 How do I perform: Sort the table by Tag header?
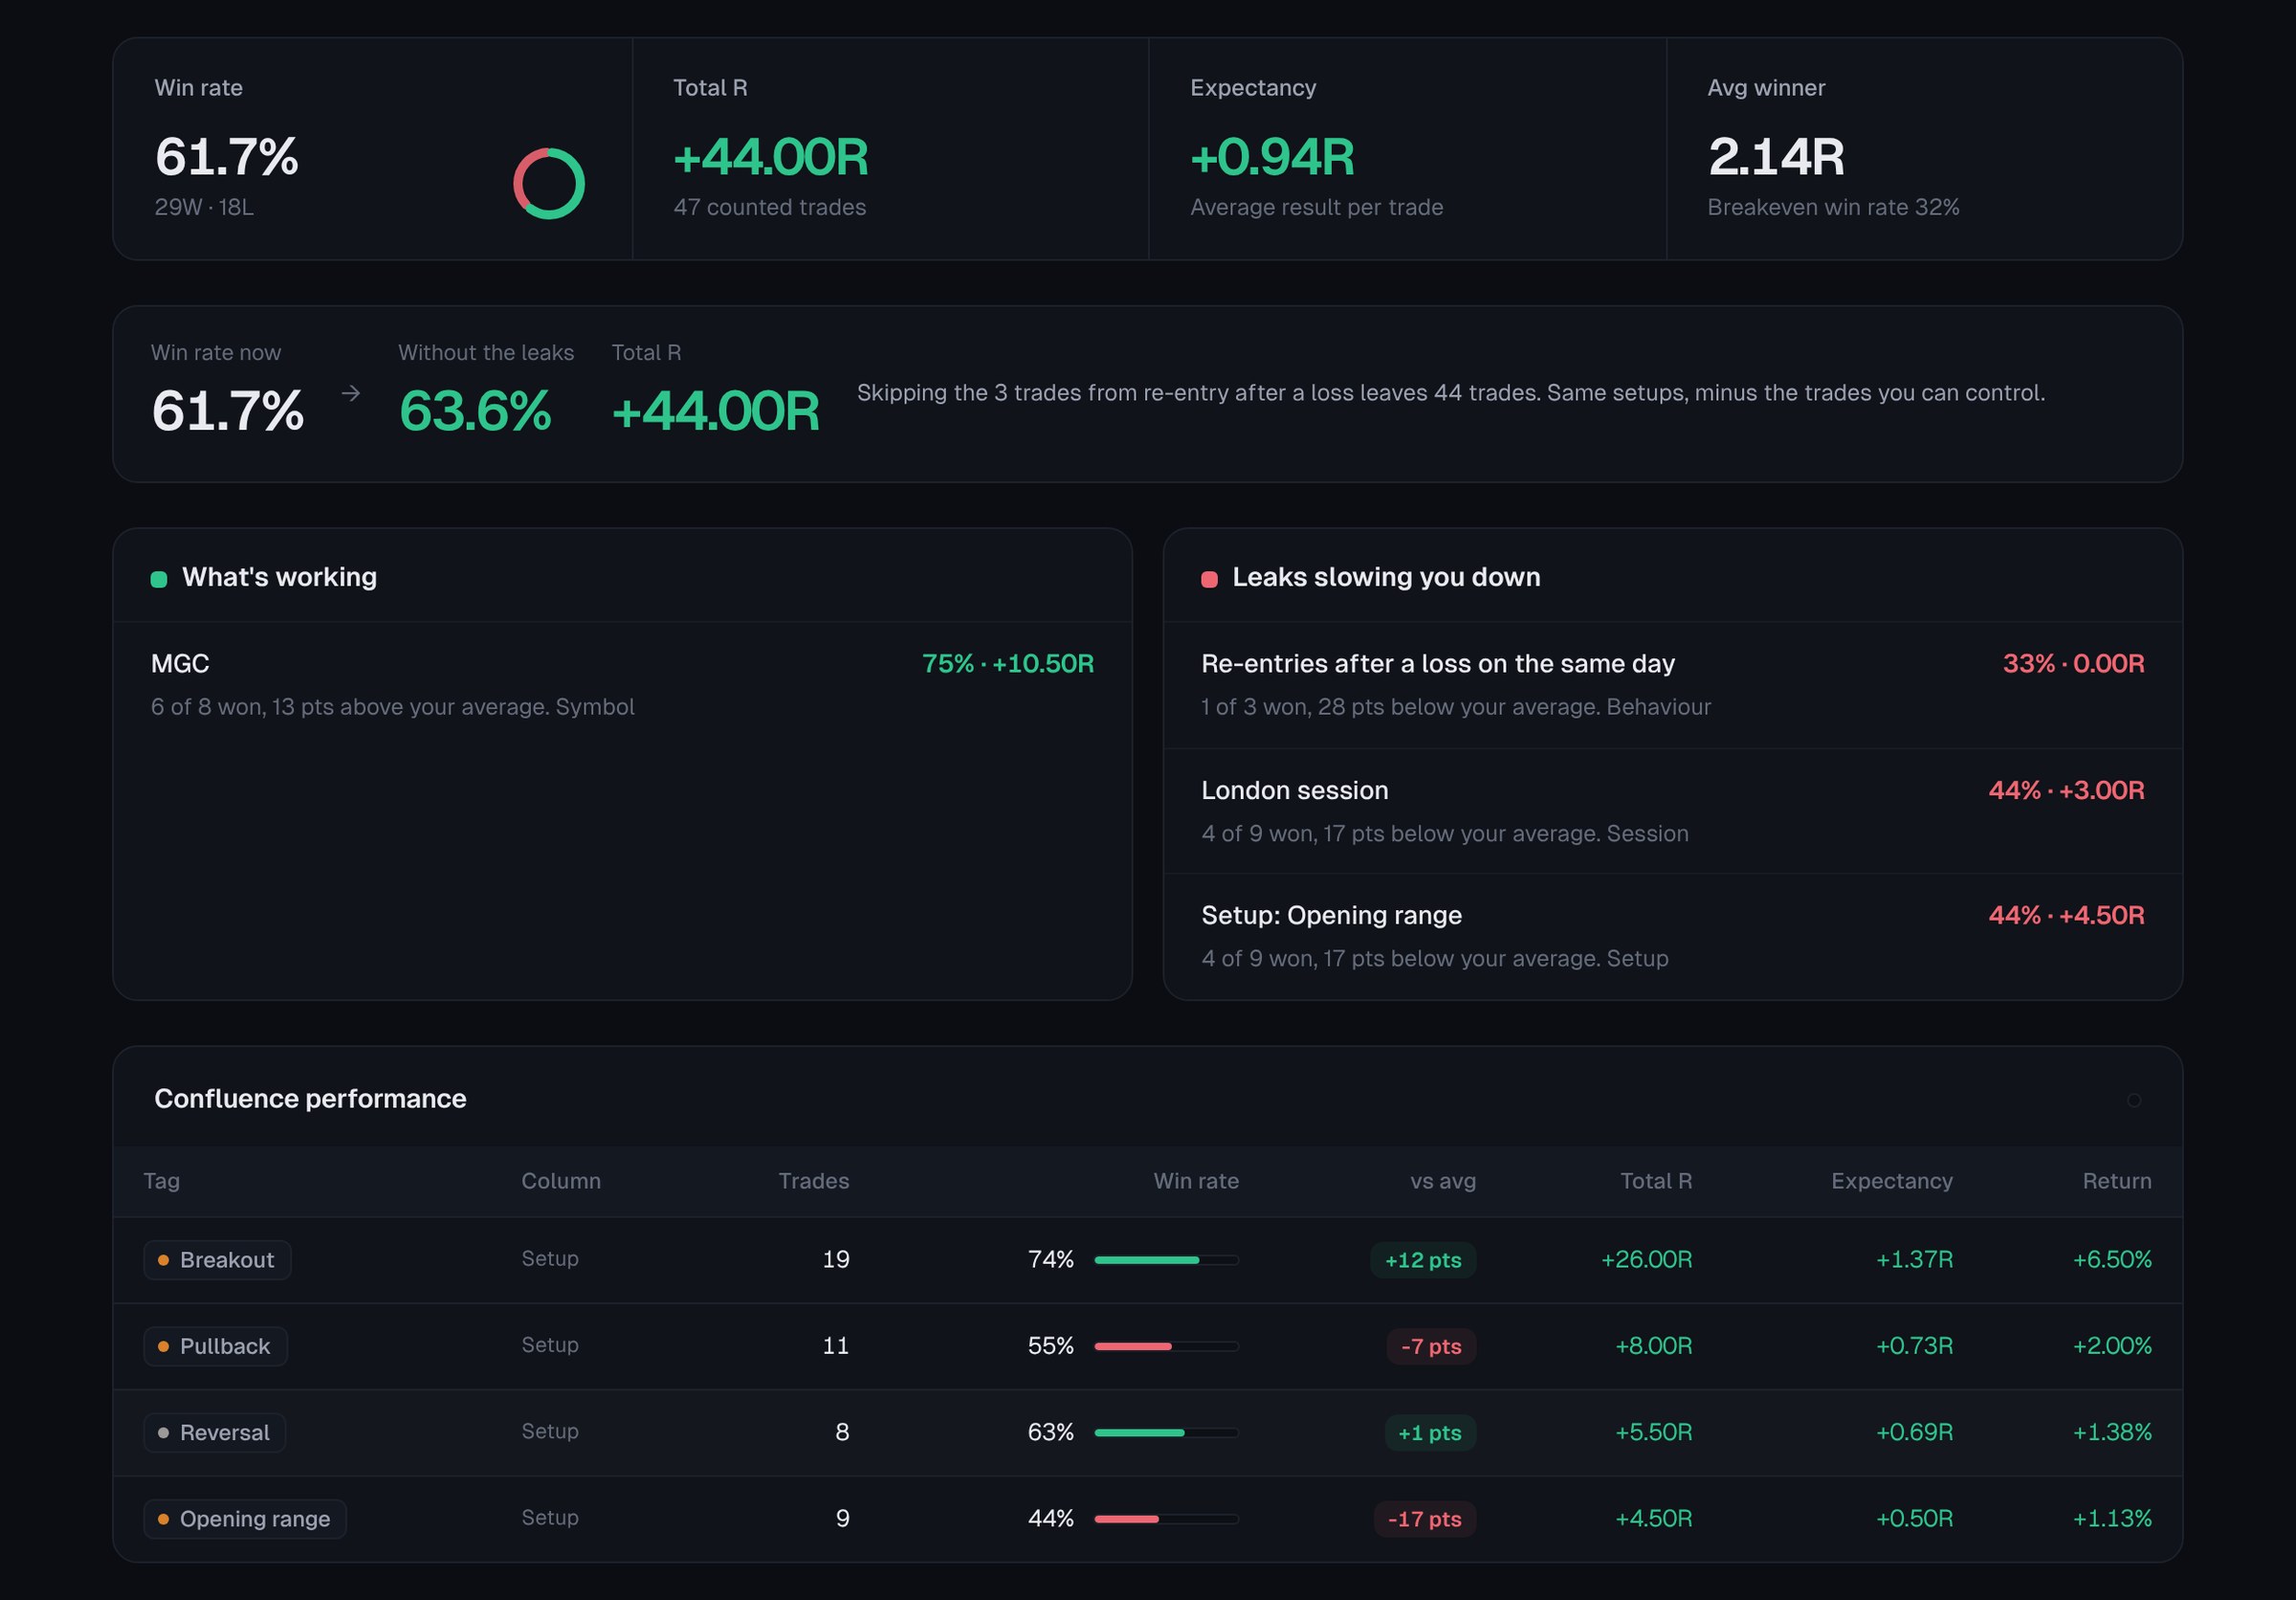(162, 1181)
